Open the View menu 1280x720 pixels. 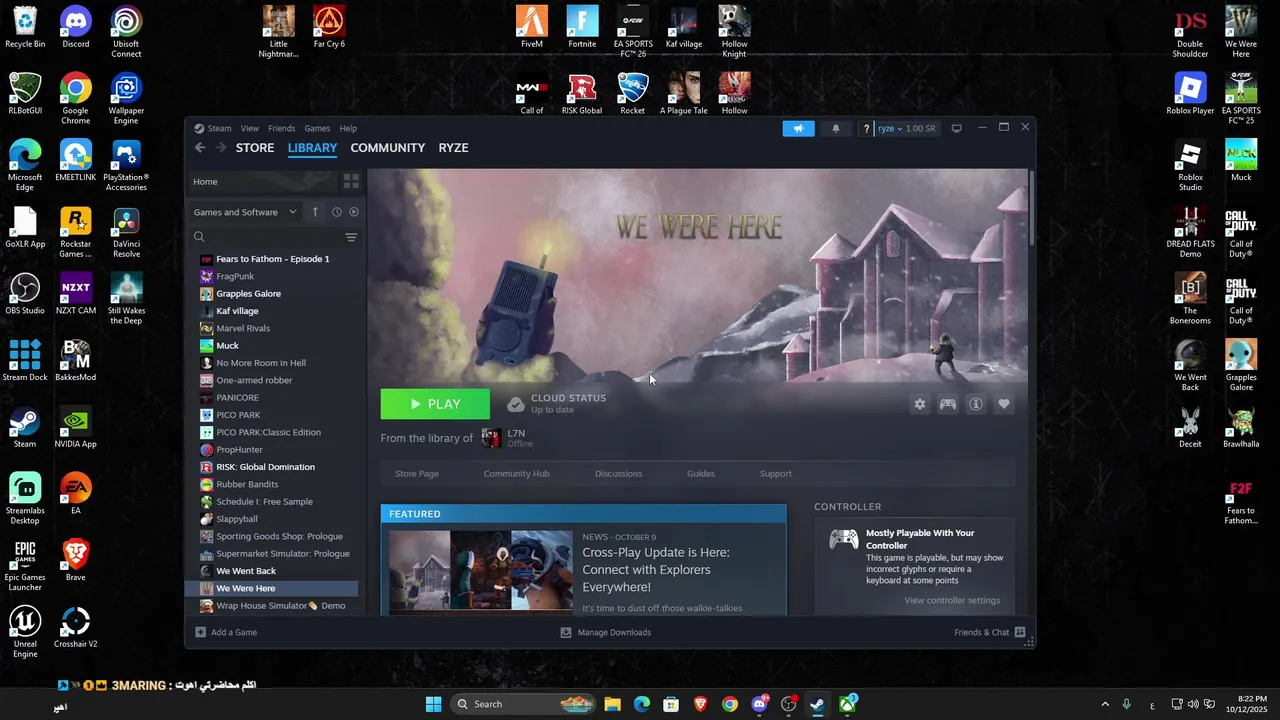pyautogui.click(x=249, y=128)
